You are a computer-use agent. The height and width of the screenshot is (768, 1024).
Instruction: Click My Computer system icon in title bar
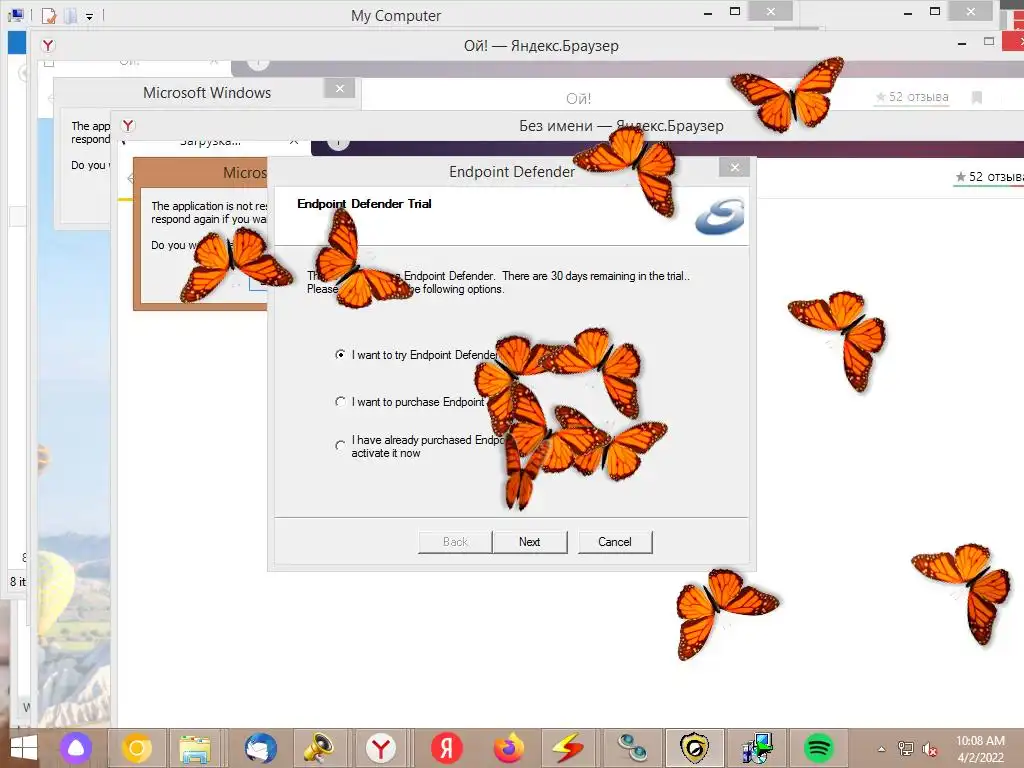16,14
